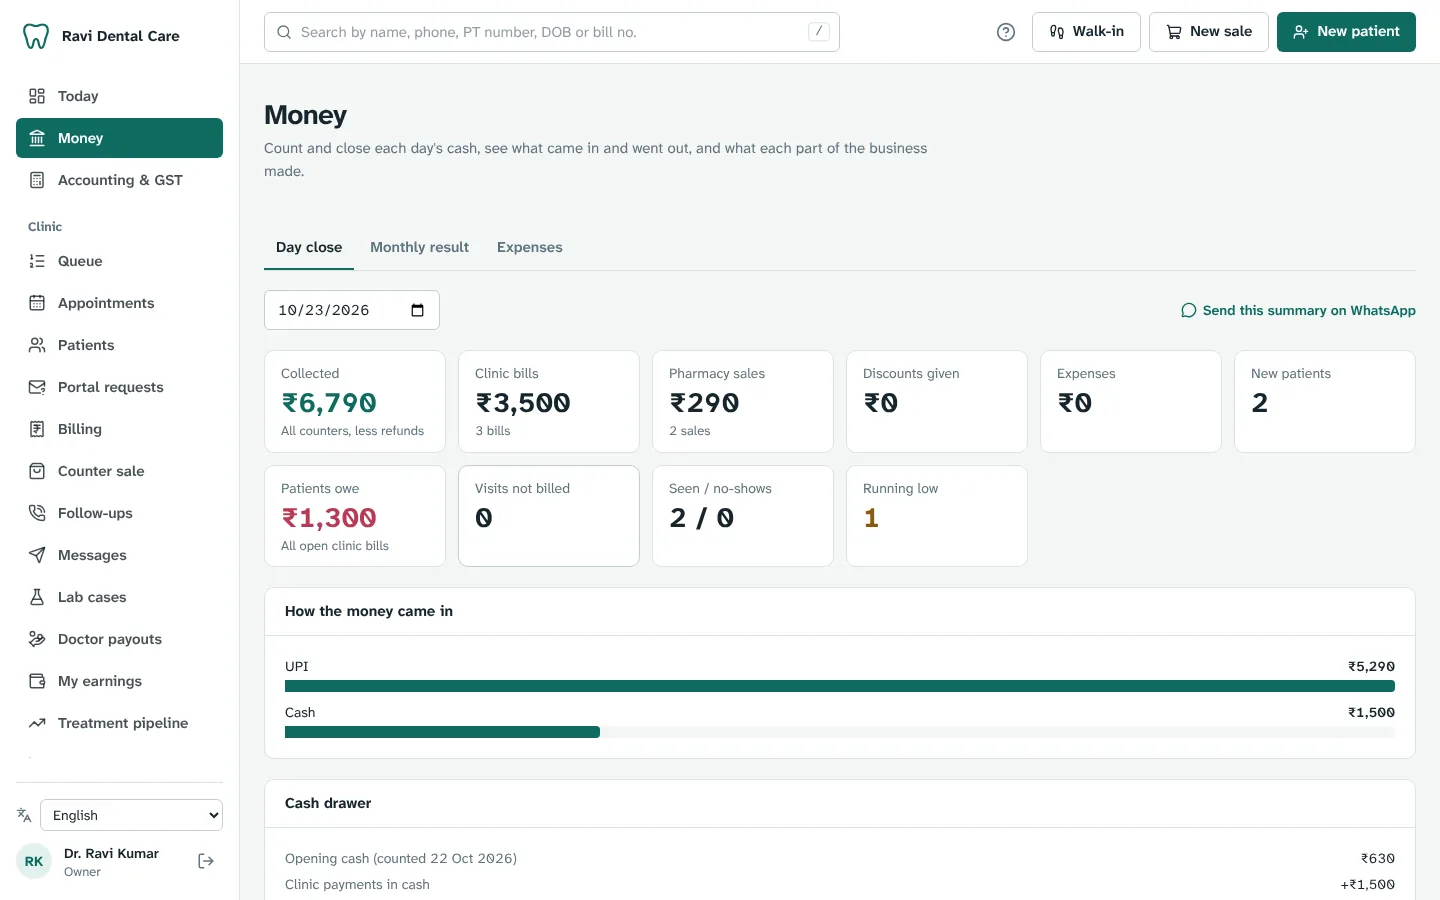This screenshot has width=1440, height=900.
Task: Send this summary on WhatsApp
Action: pos(1298,310)
